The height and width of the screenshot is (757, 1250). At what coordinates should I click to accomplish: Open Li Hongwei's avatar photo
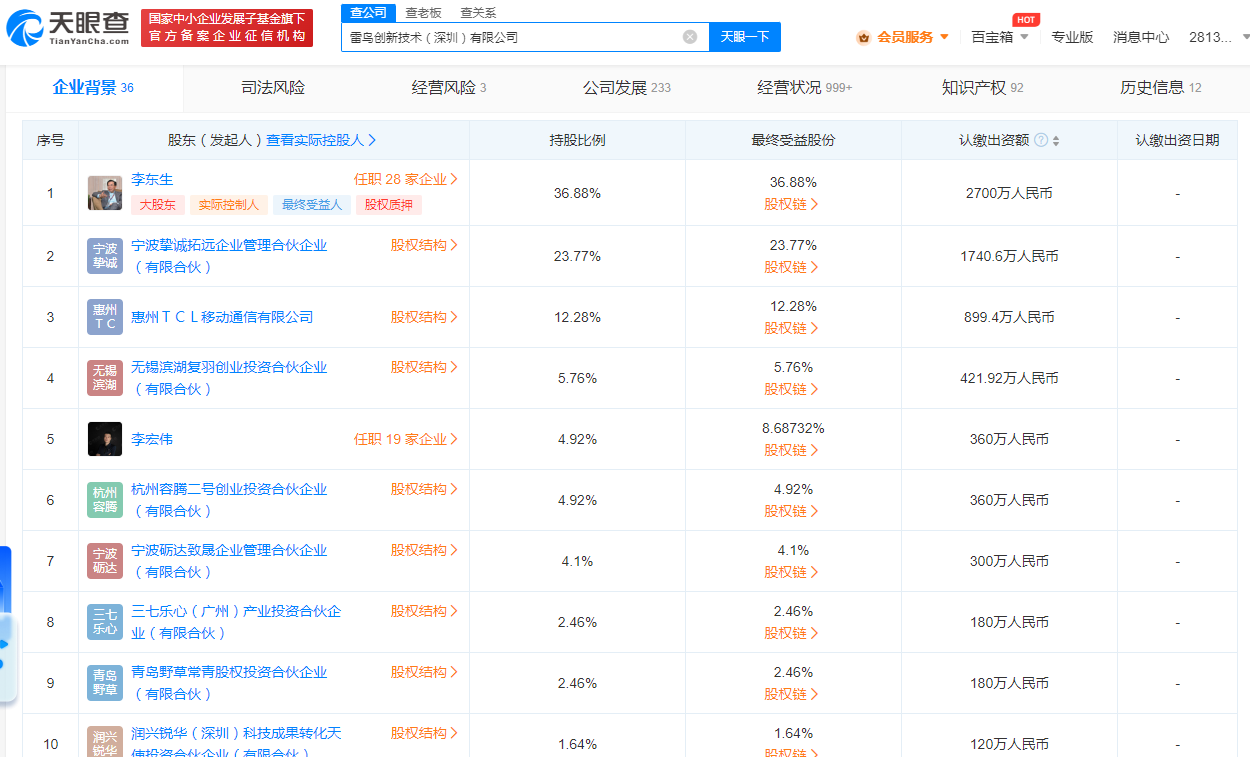pyautogui.click(x=105, y=439)
